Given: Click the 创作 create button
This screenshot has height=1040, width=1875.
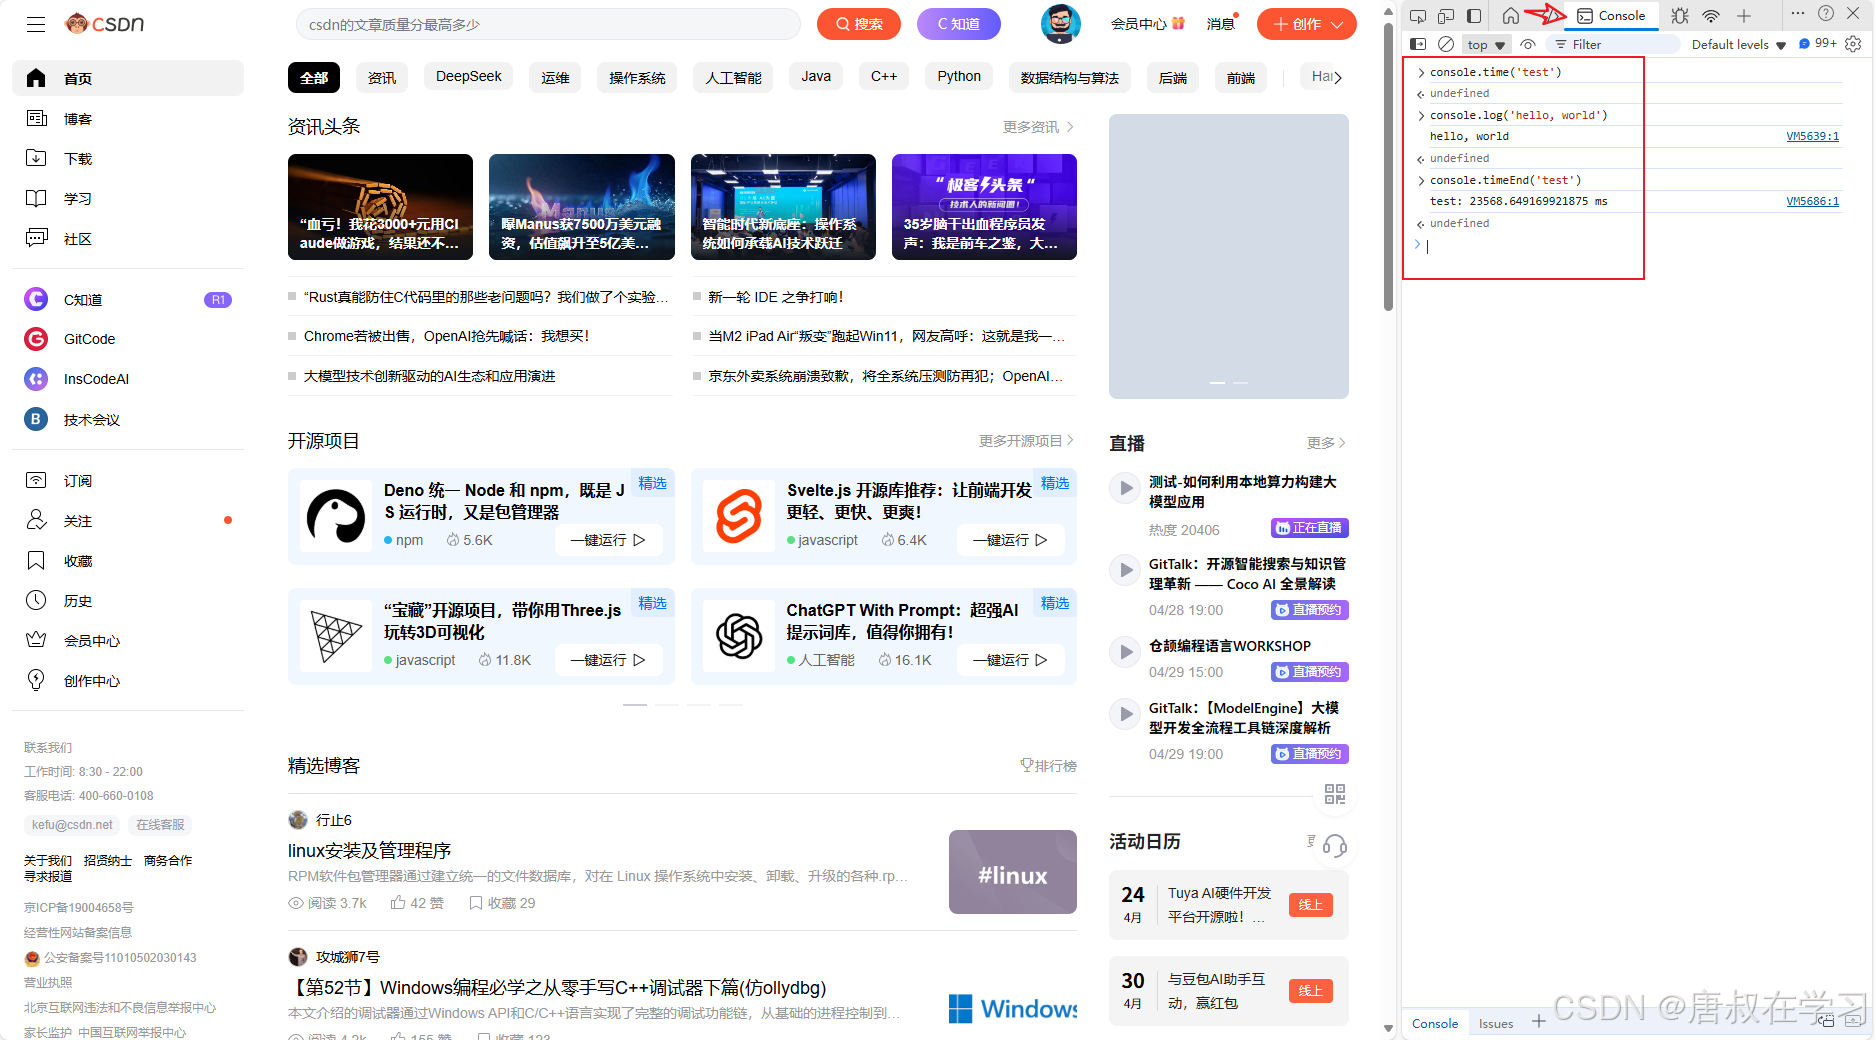Looking at the screenshot, I should click(1306, 24).
